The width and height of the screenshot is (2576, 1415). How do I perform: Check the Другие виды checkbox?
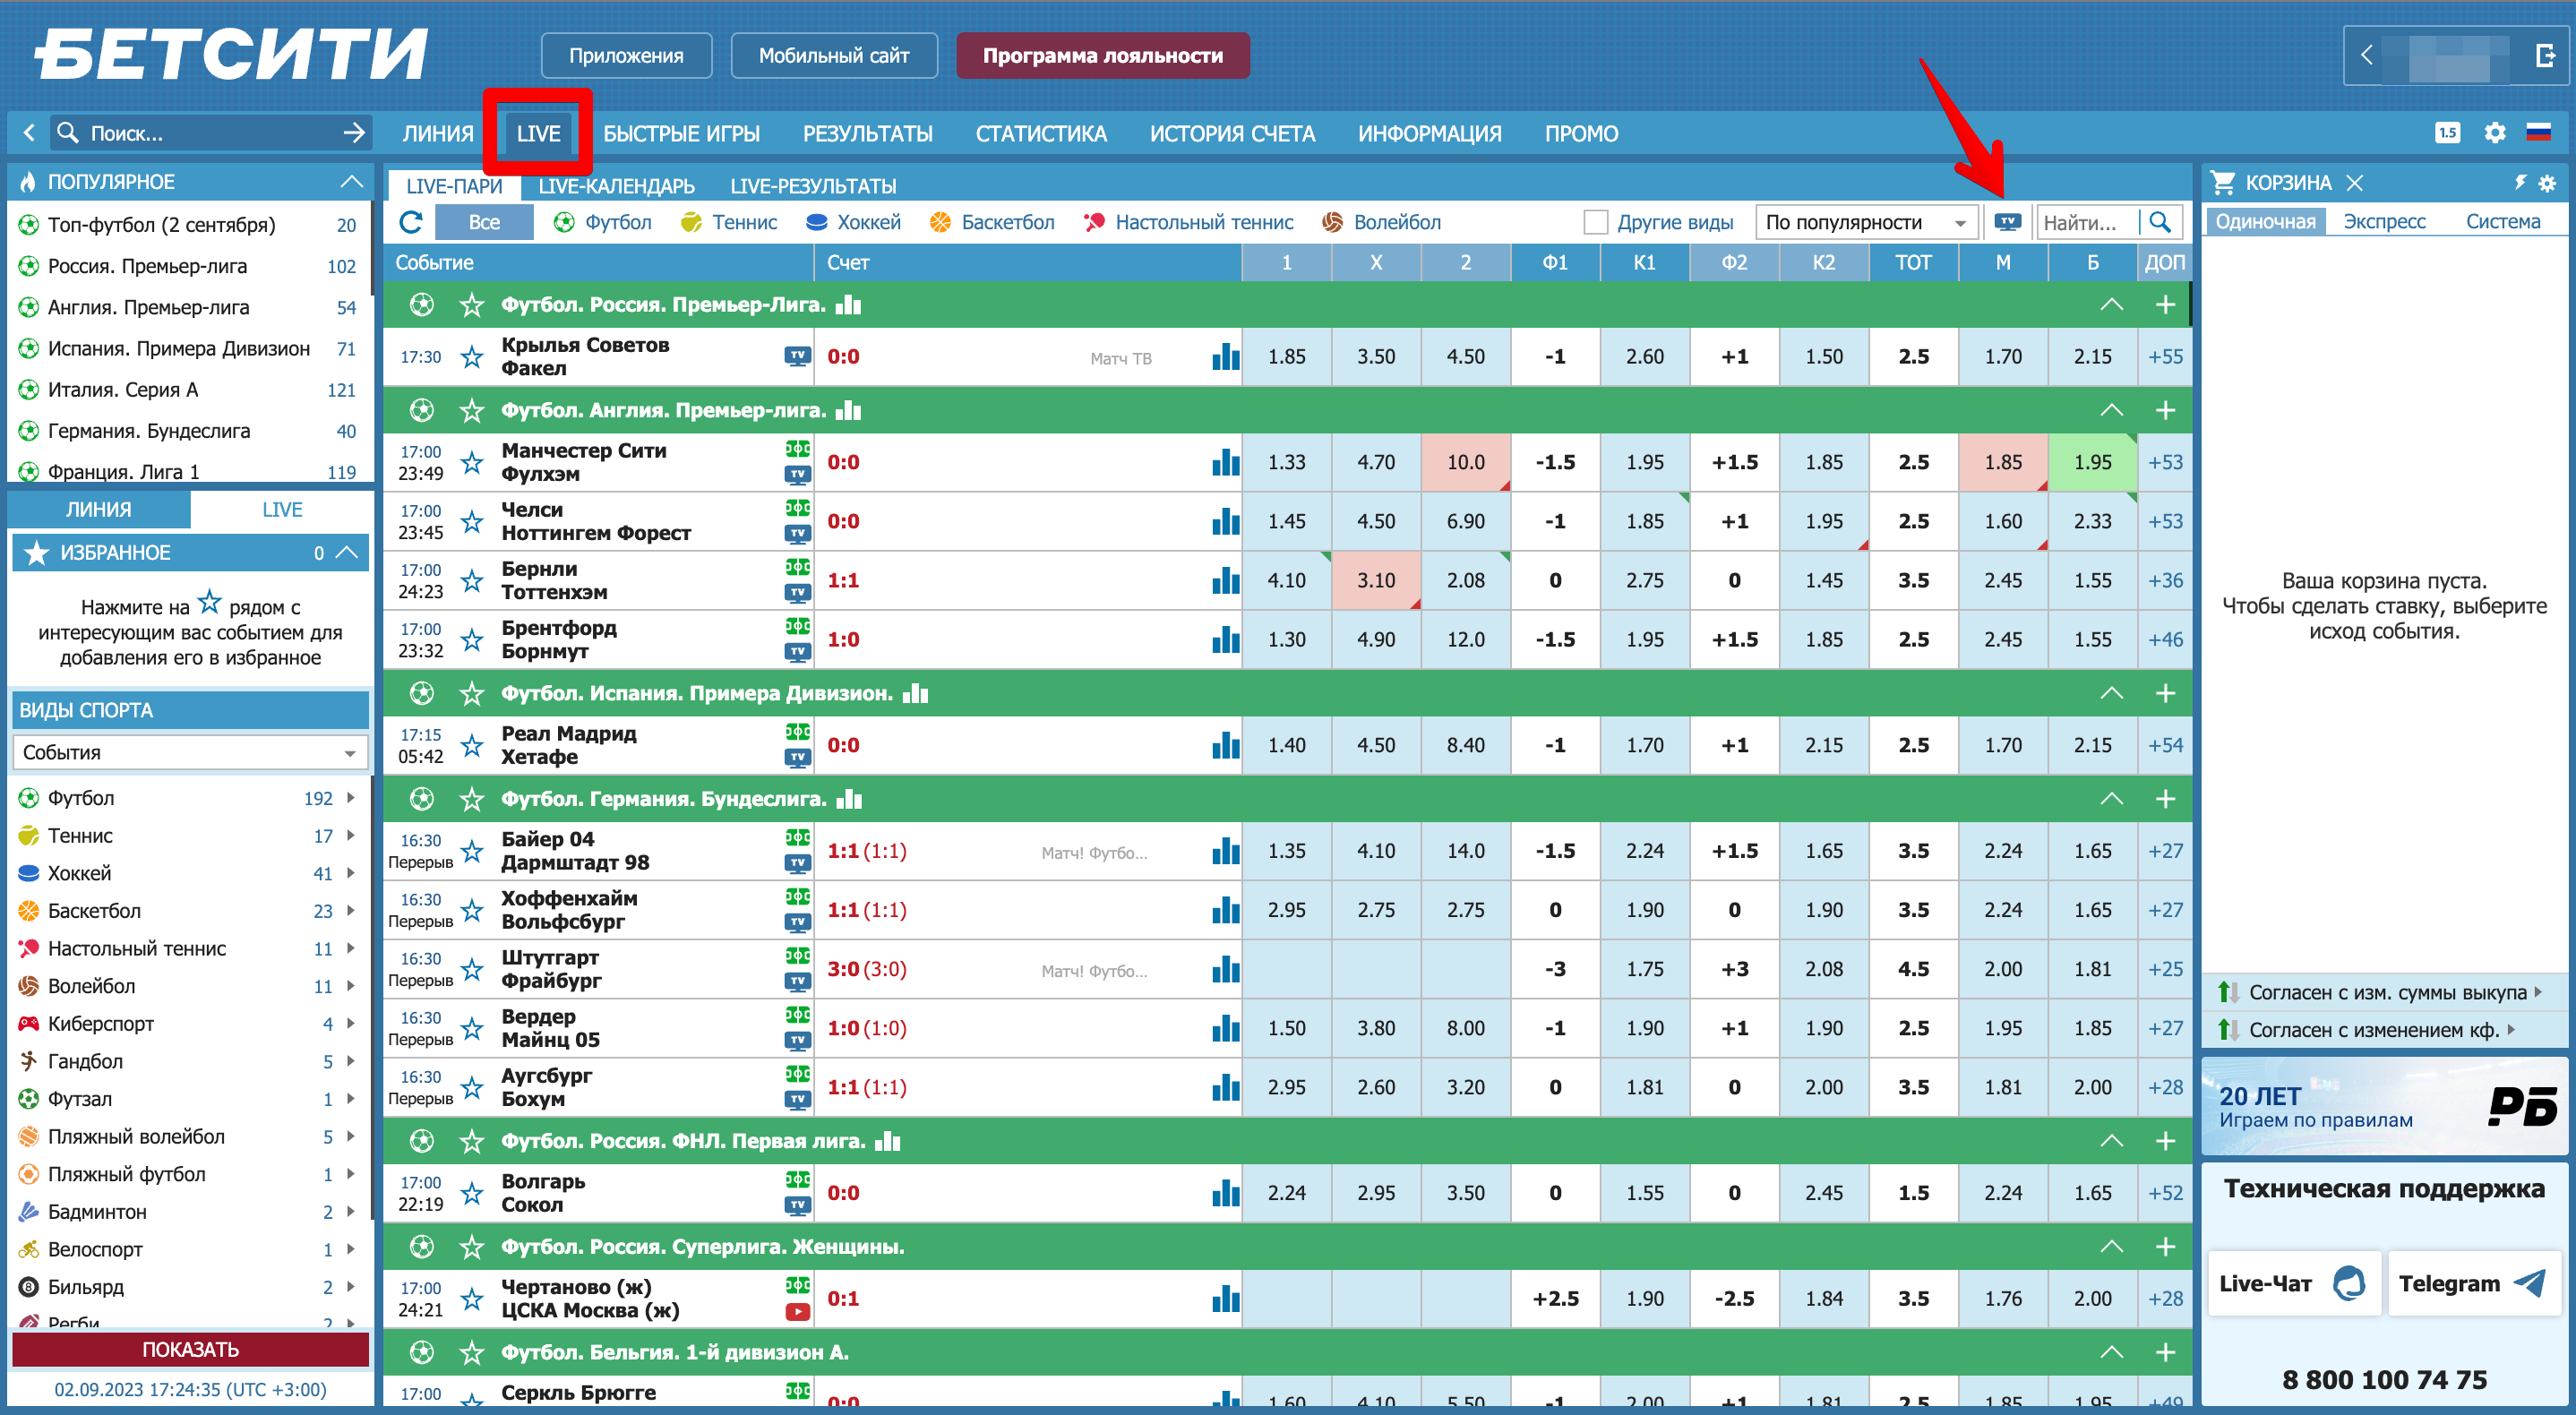pos(1596,222)
